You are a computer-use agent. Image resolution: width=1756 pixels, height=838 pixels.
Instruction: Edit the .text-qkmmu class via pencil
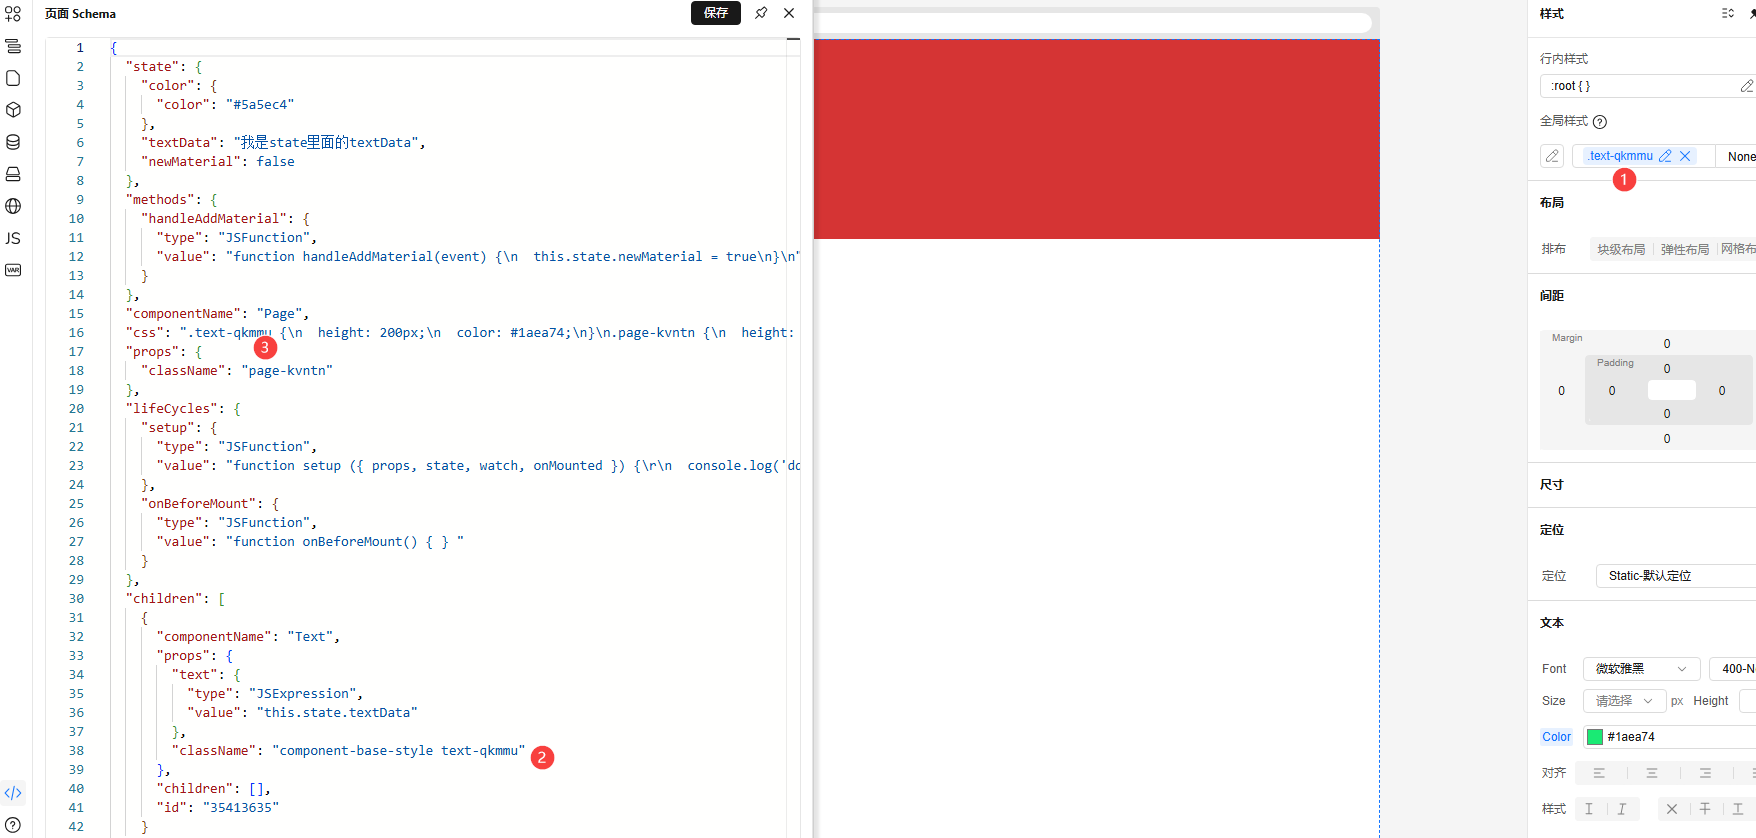(x=1665, y=156)
